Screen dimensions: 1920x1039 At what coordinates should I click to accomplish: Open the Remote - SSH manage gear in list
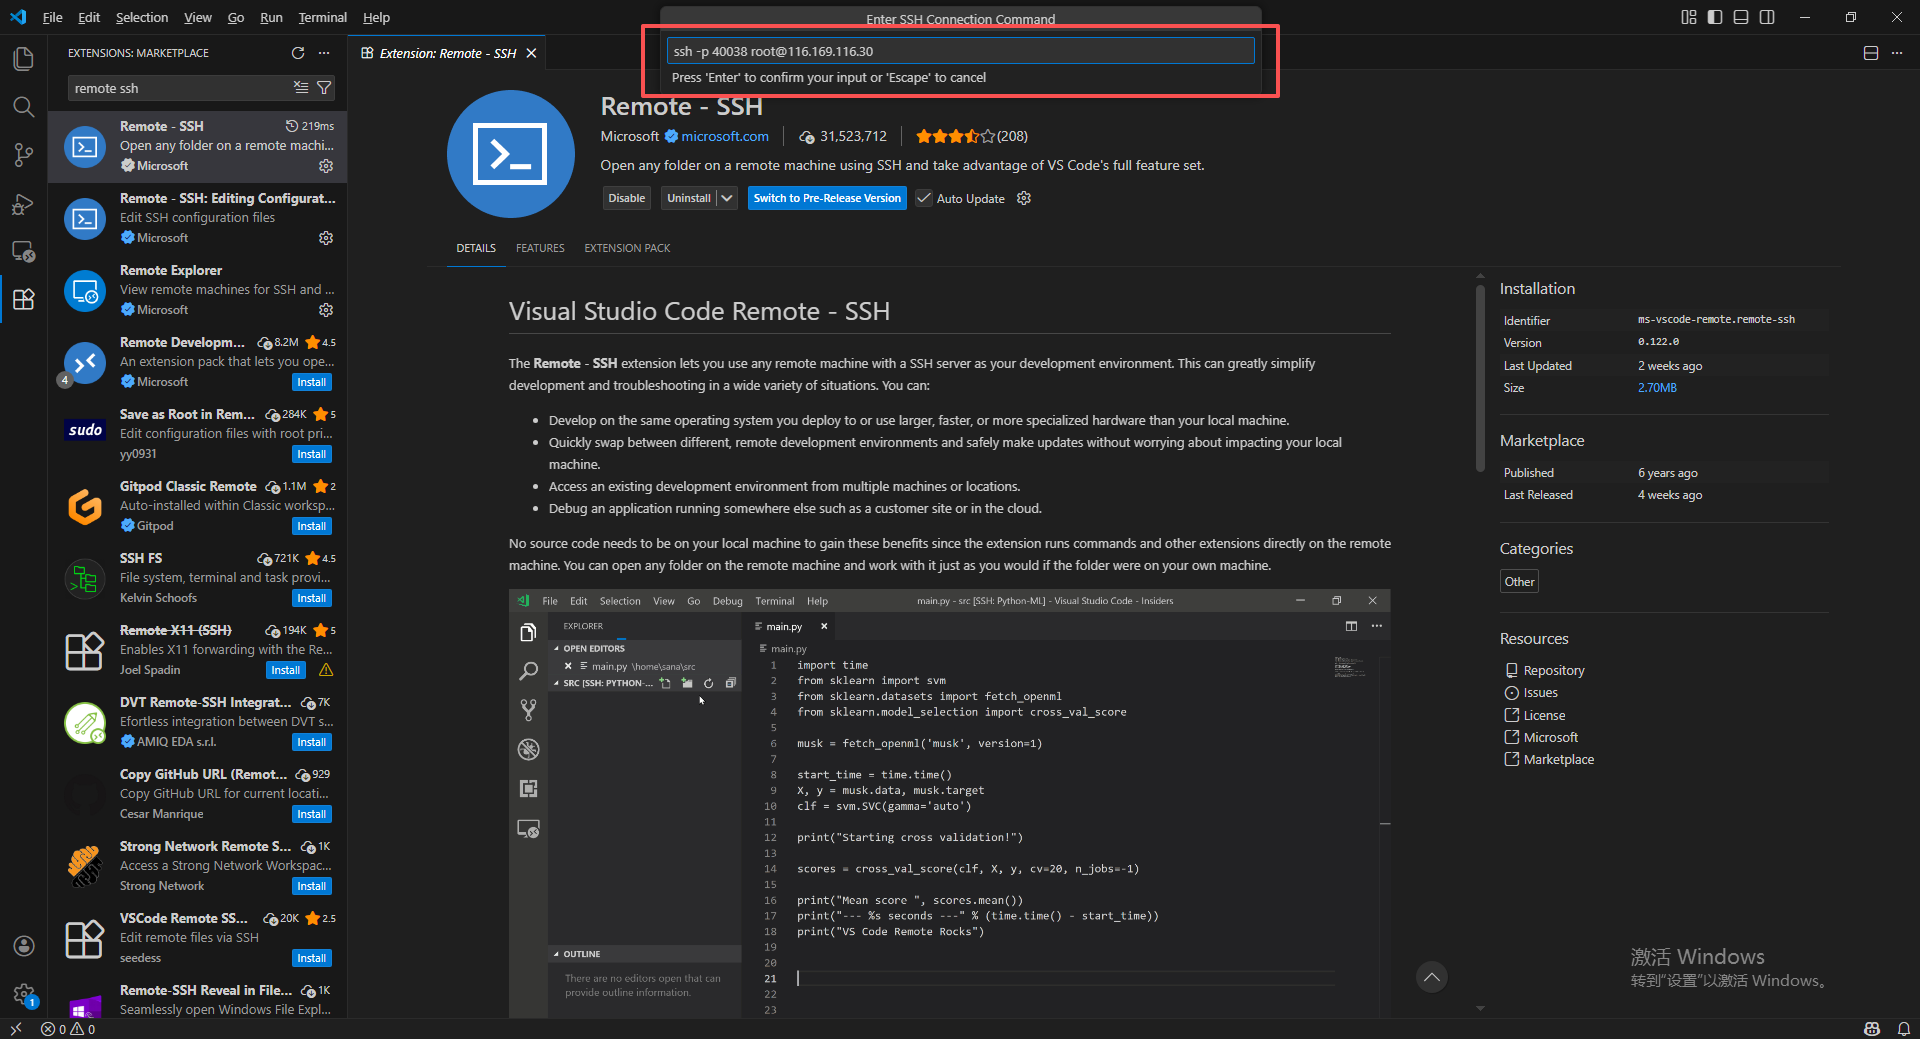pyautogui.click(x=326, y=166)
